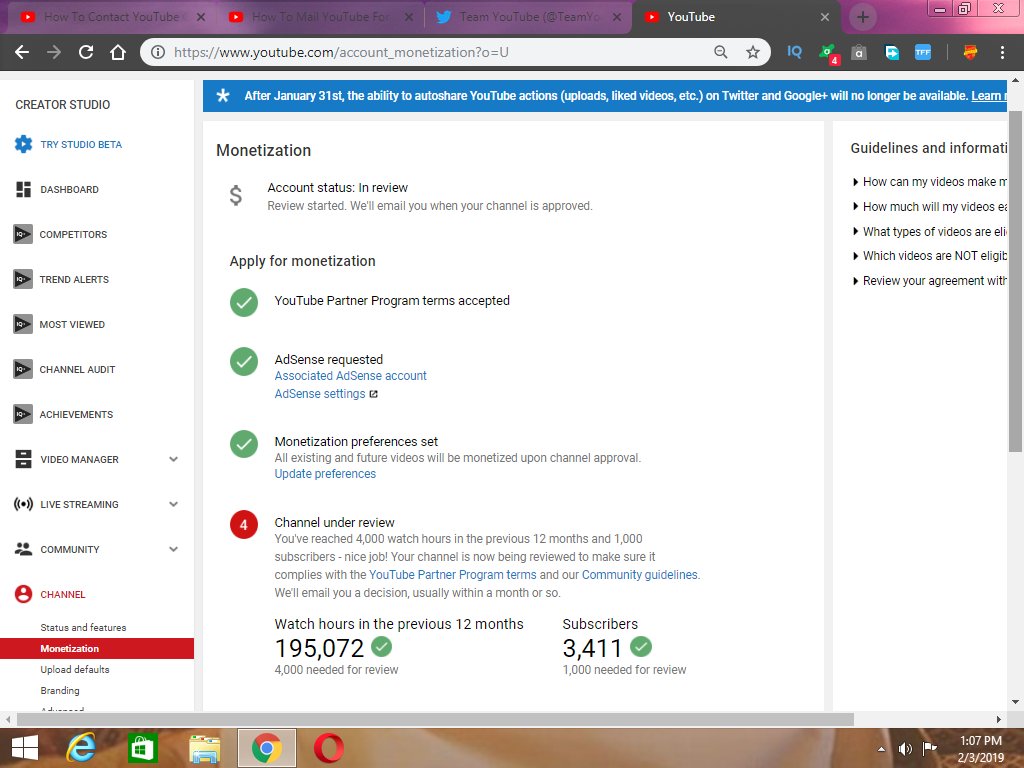The width and height of the screenshot is (1024, 768).
Task: Click the browser forward arrow
Action: click(x=54, y=52)
